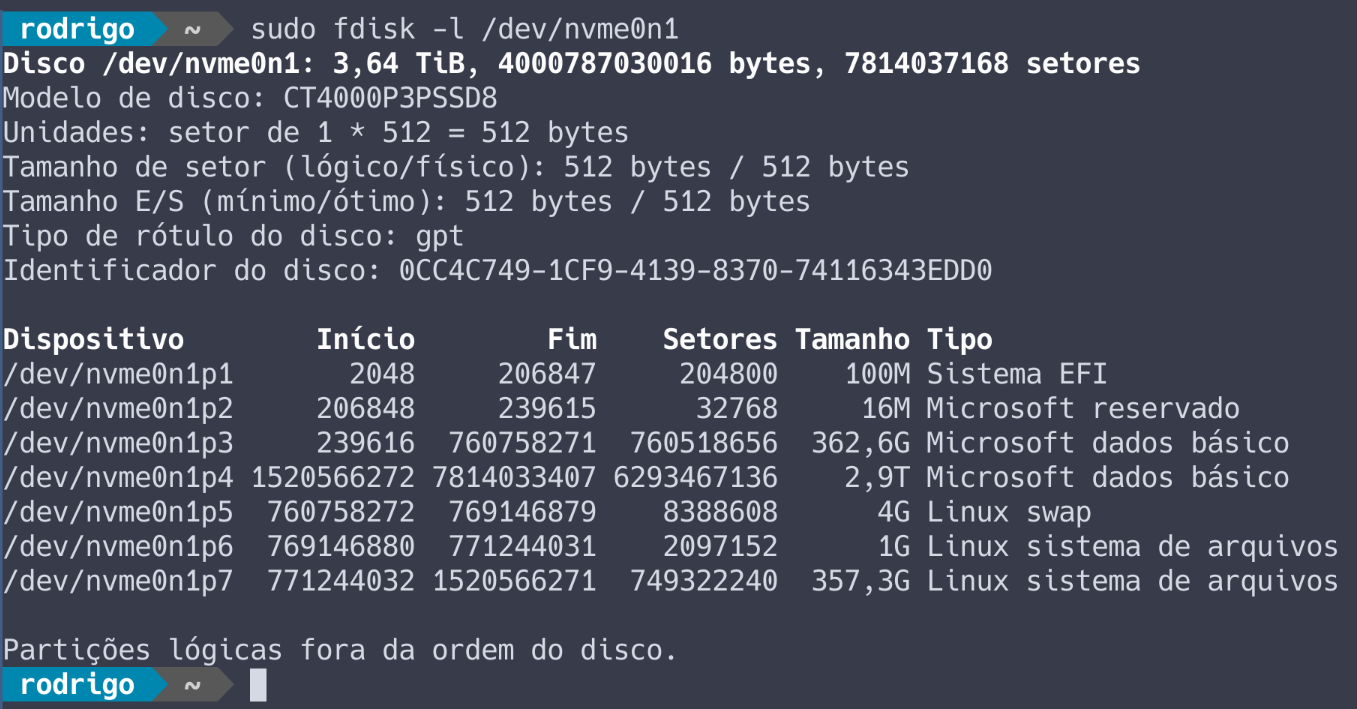
Task: Click the 2,9T partition size value
Action: [x=877, y=478]
